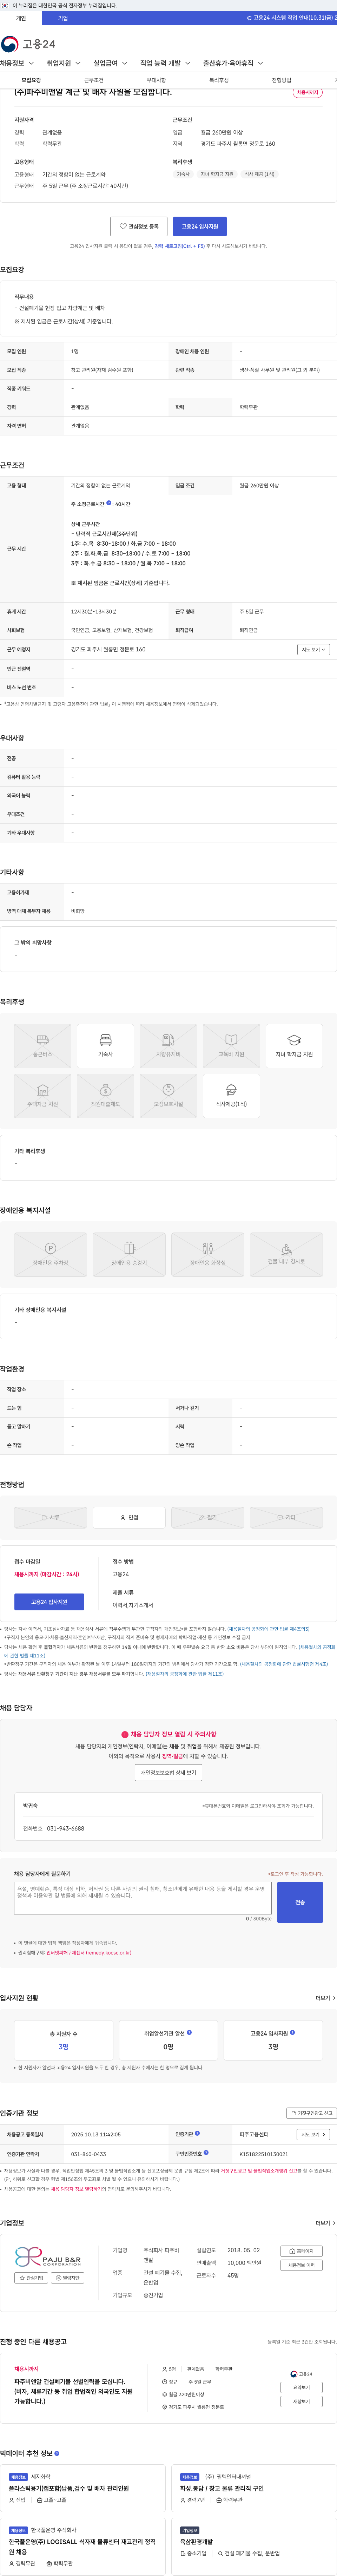Open the 직업 능력 개발 menu
The height and width of the screenshot is (2576, 337).
[x=165, y=63]
